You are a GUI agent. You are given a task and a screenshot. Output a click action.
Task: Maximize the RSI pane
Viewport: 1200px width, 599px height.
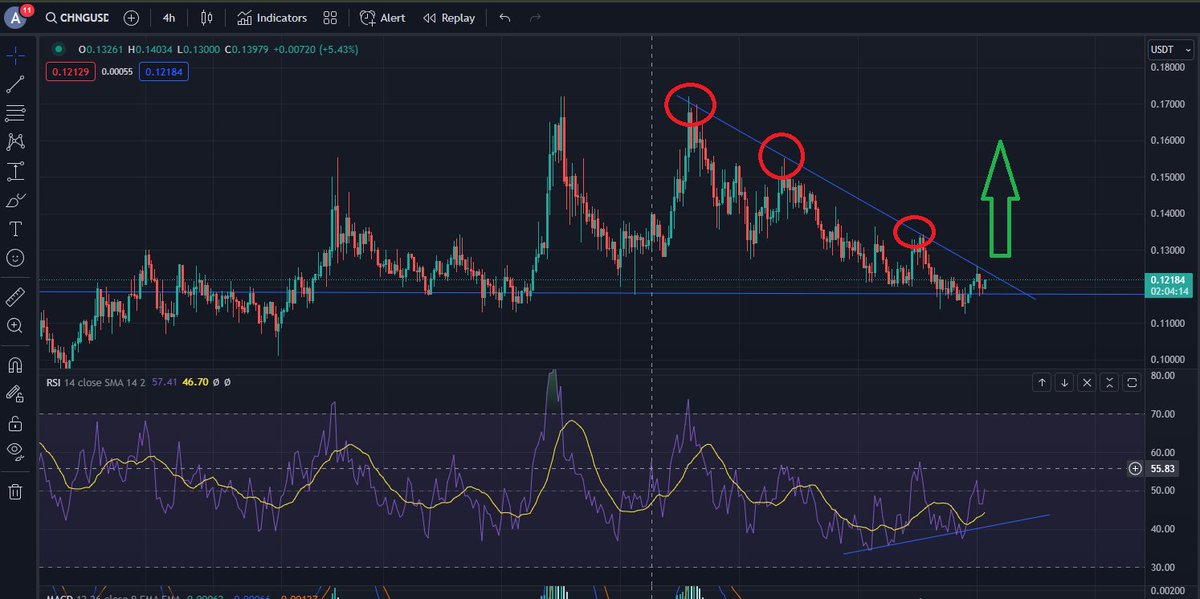(1133, 382)
